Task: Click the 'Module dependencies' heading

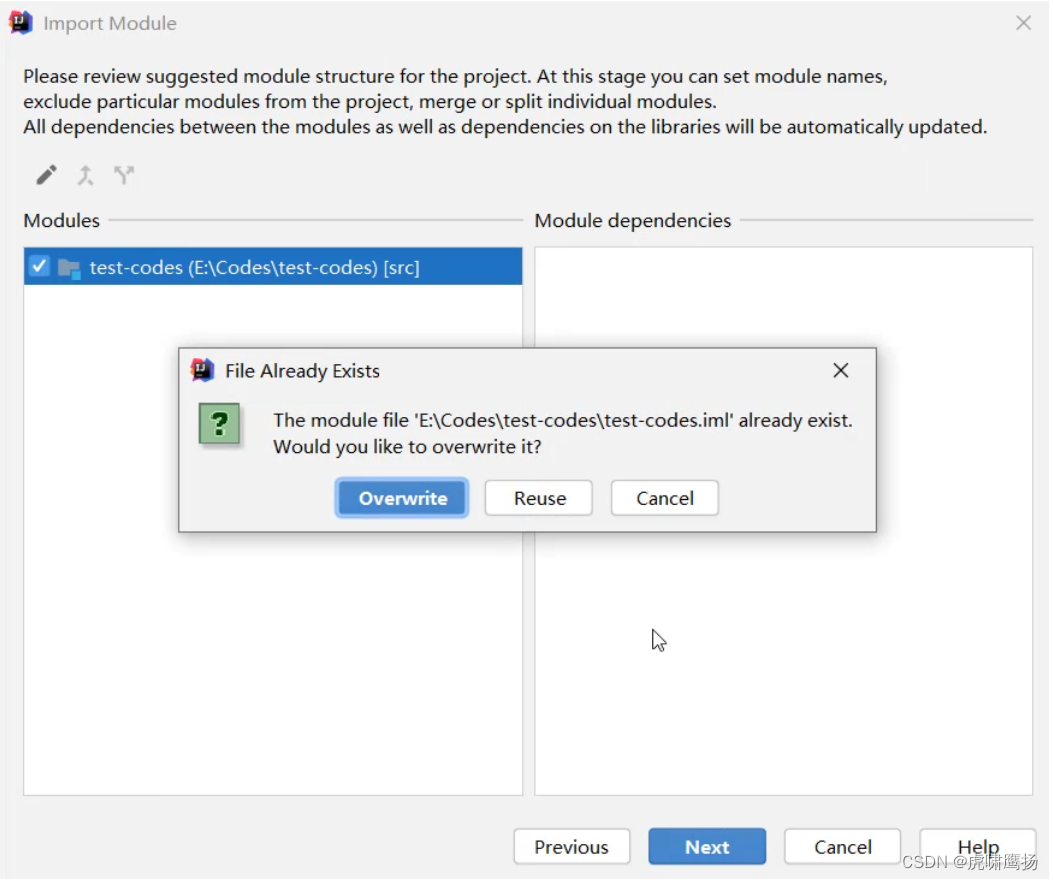Action: coord(633,220)
